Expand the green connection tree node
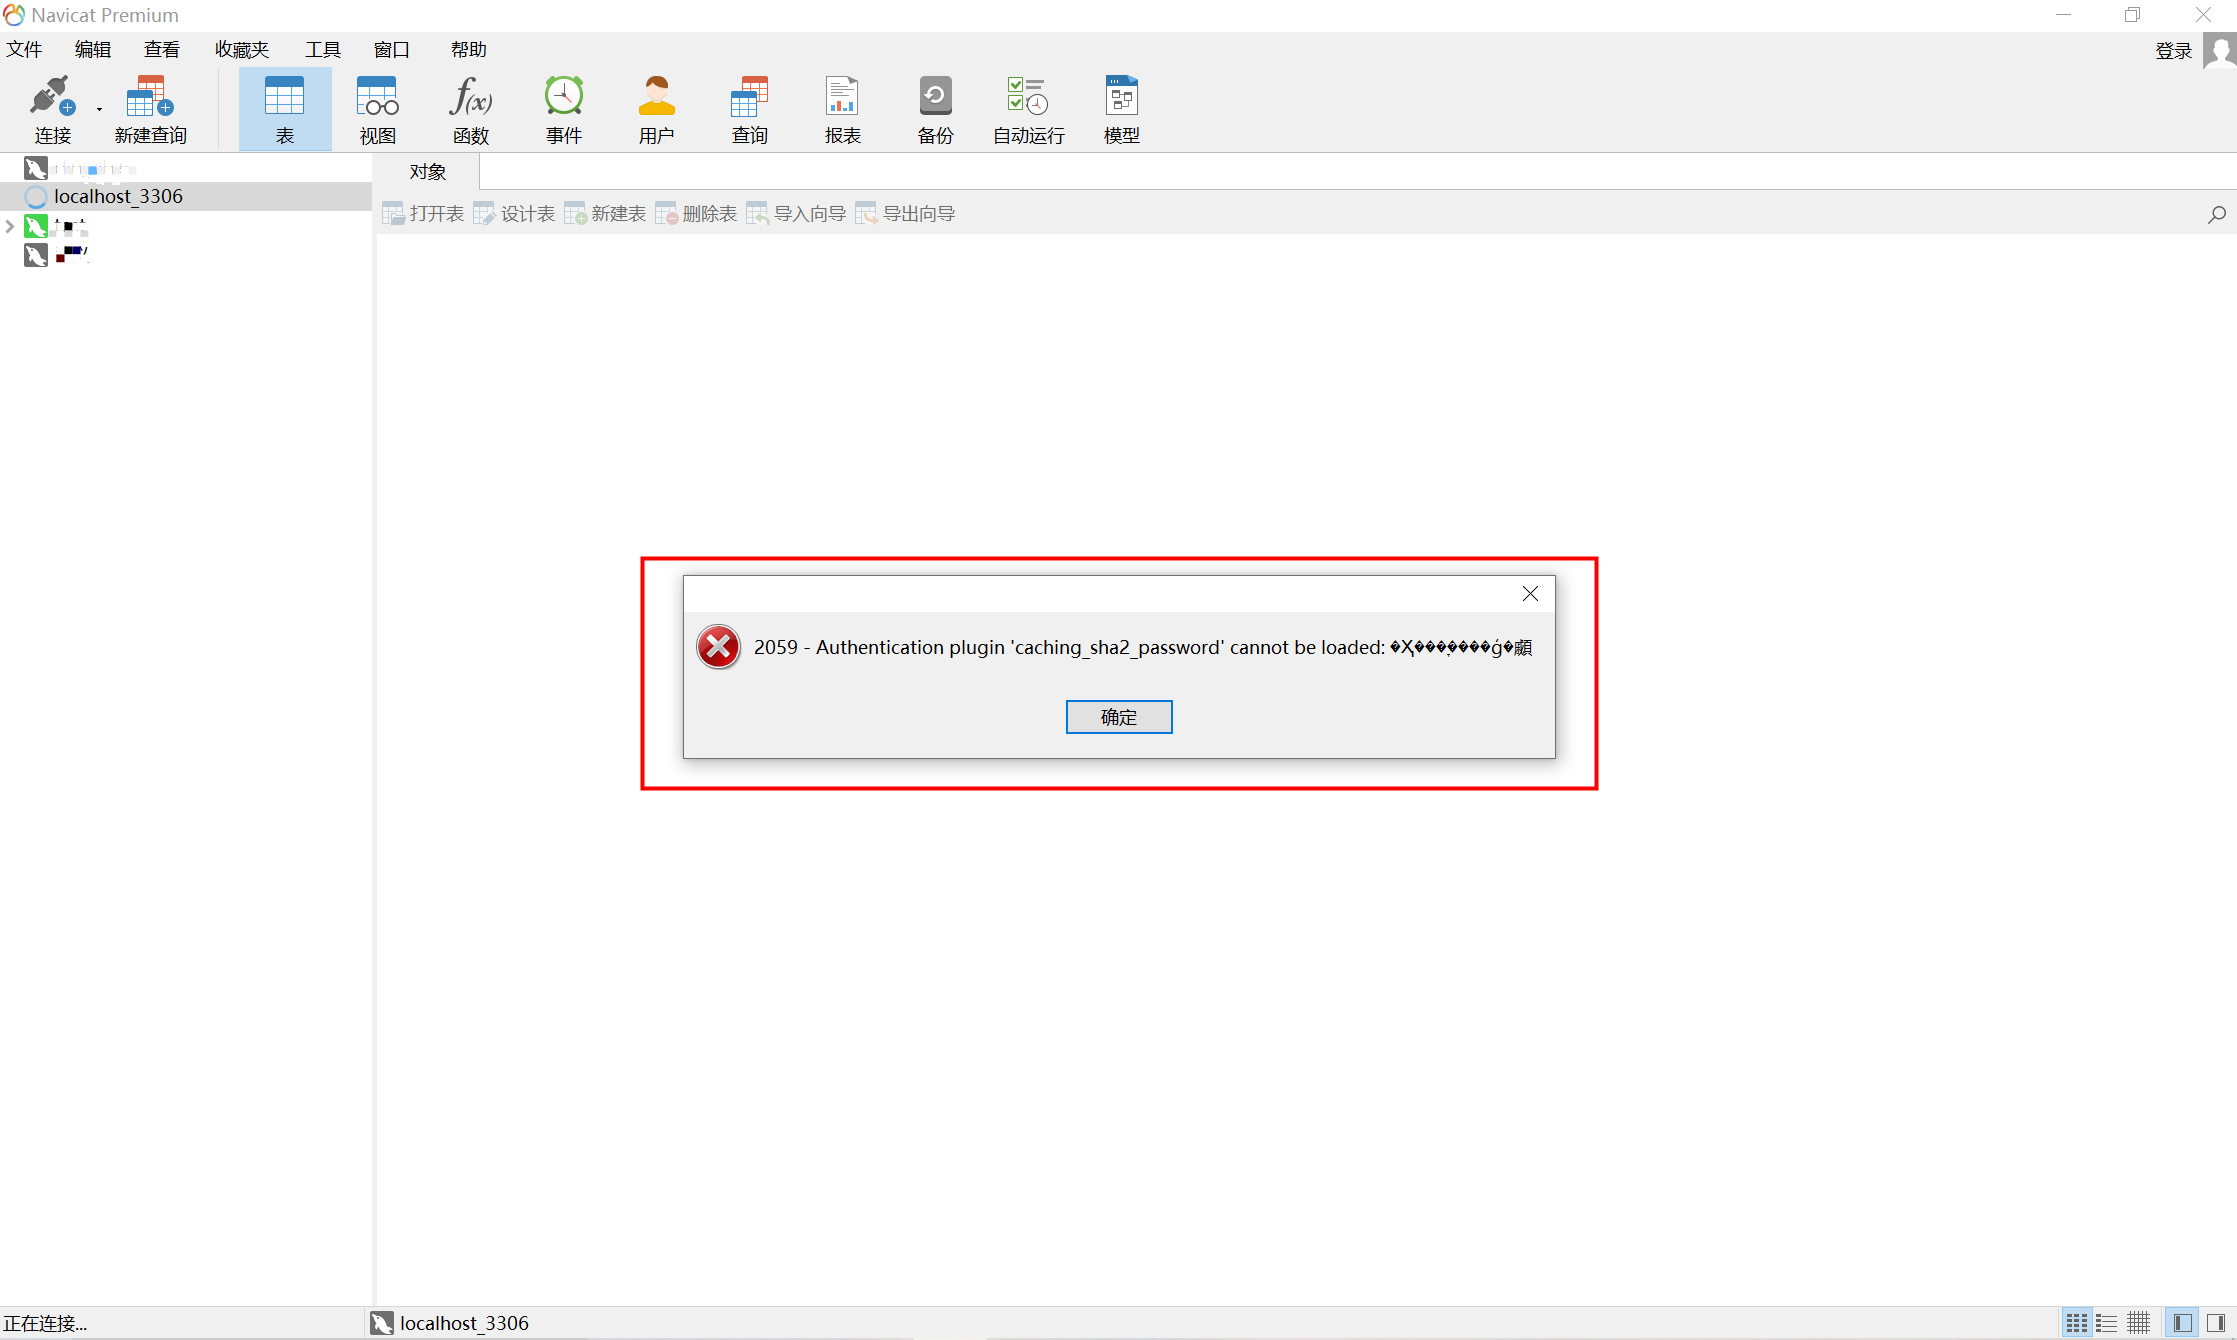This screenshot has height=1340, width=2237. click(x=10, y=227)
